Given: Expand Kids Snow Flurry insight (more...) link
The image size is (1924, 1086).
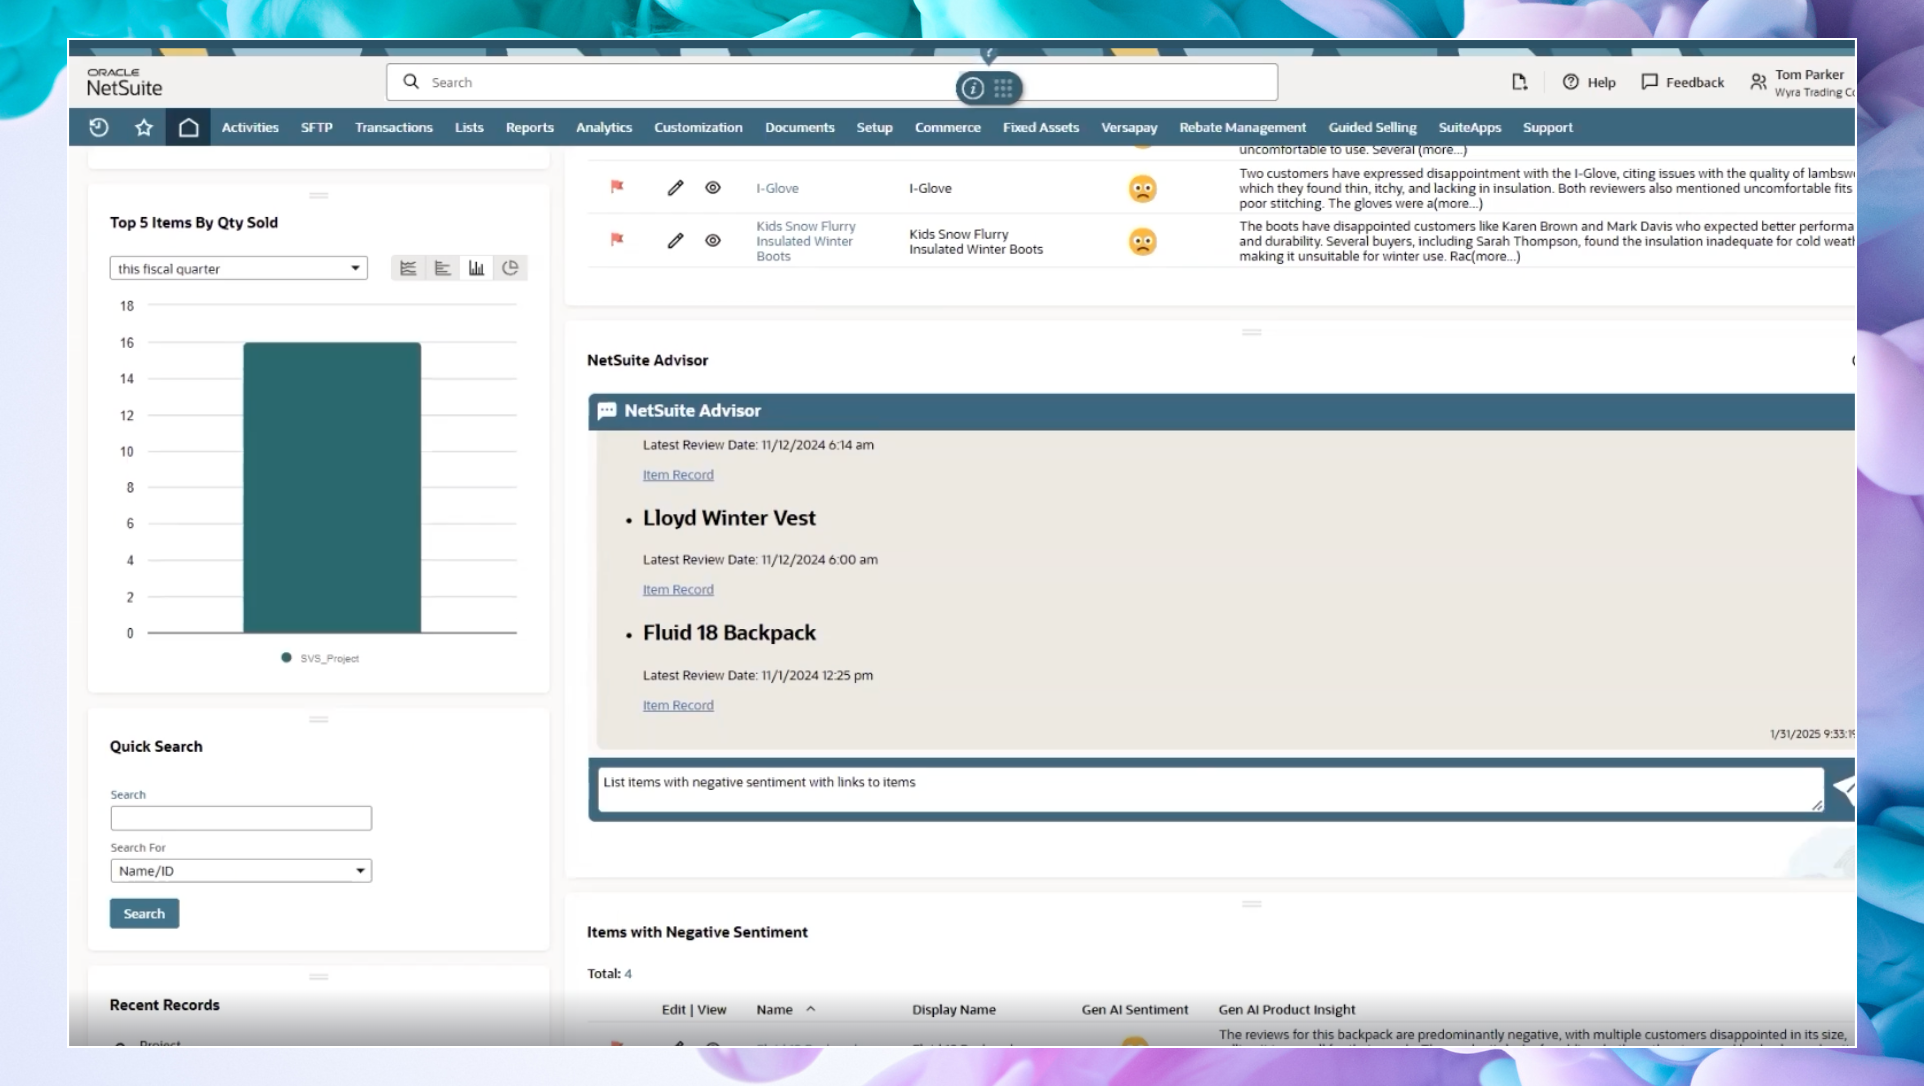Looking at the screenshot, I should 1494,256.
